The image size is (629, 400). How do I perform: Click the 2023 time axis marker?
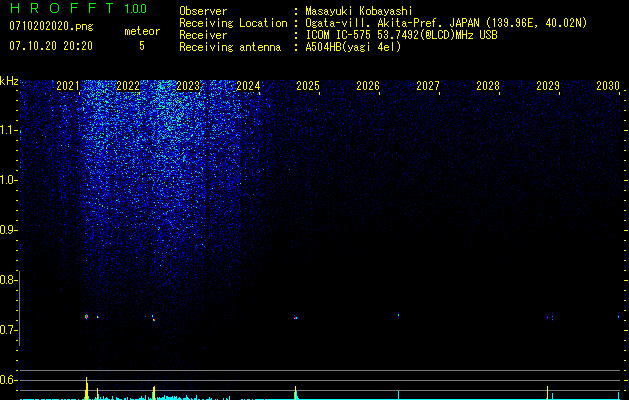[x=188, y=86]
